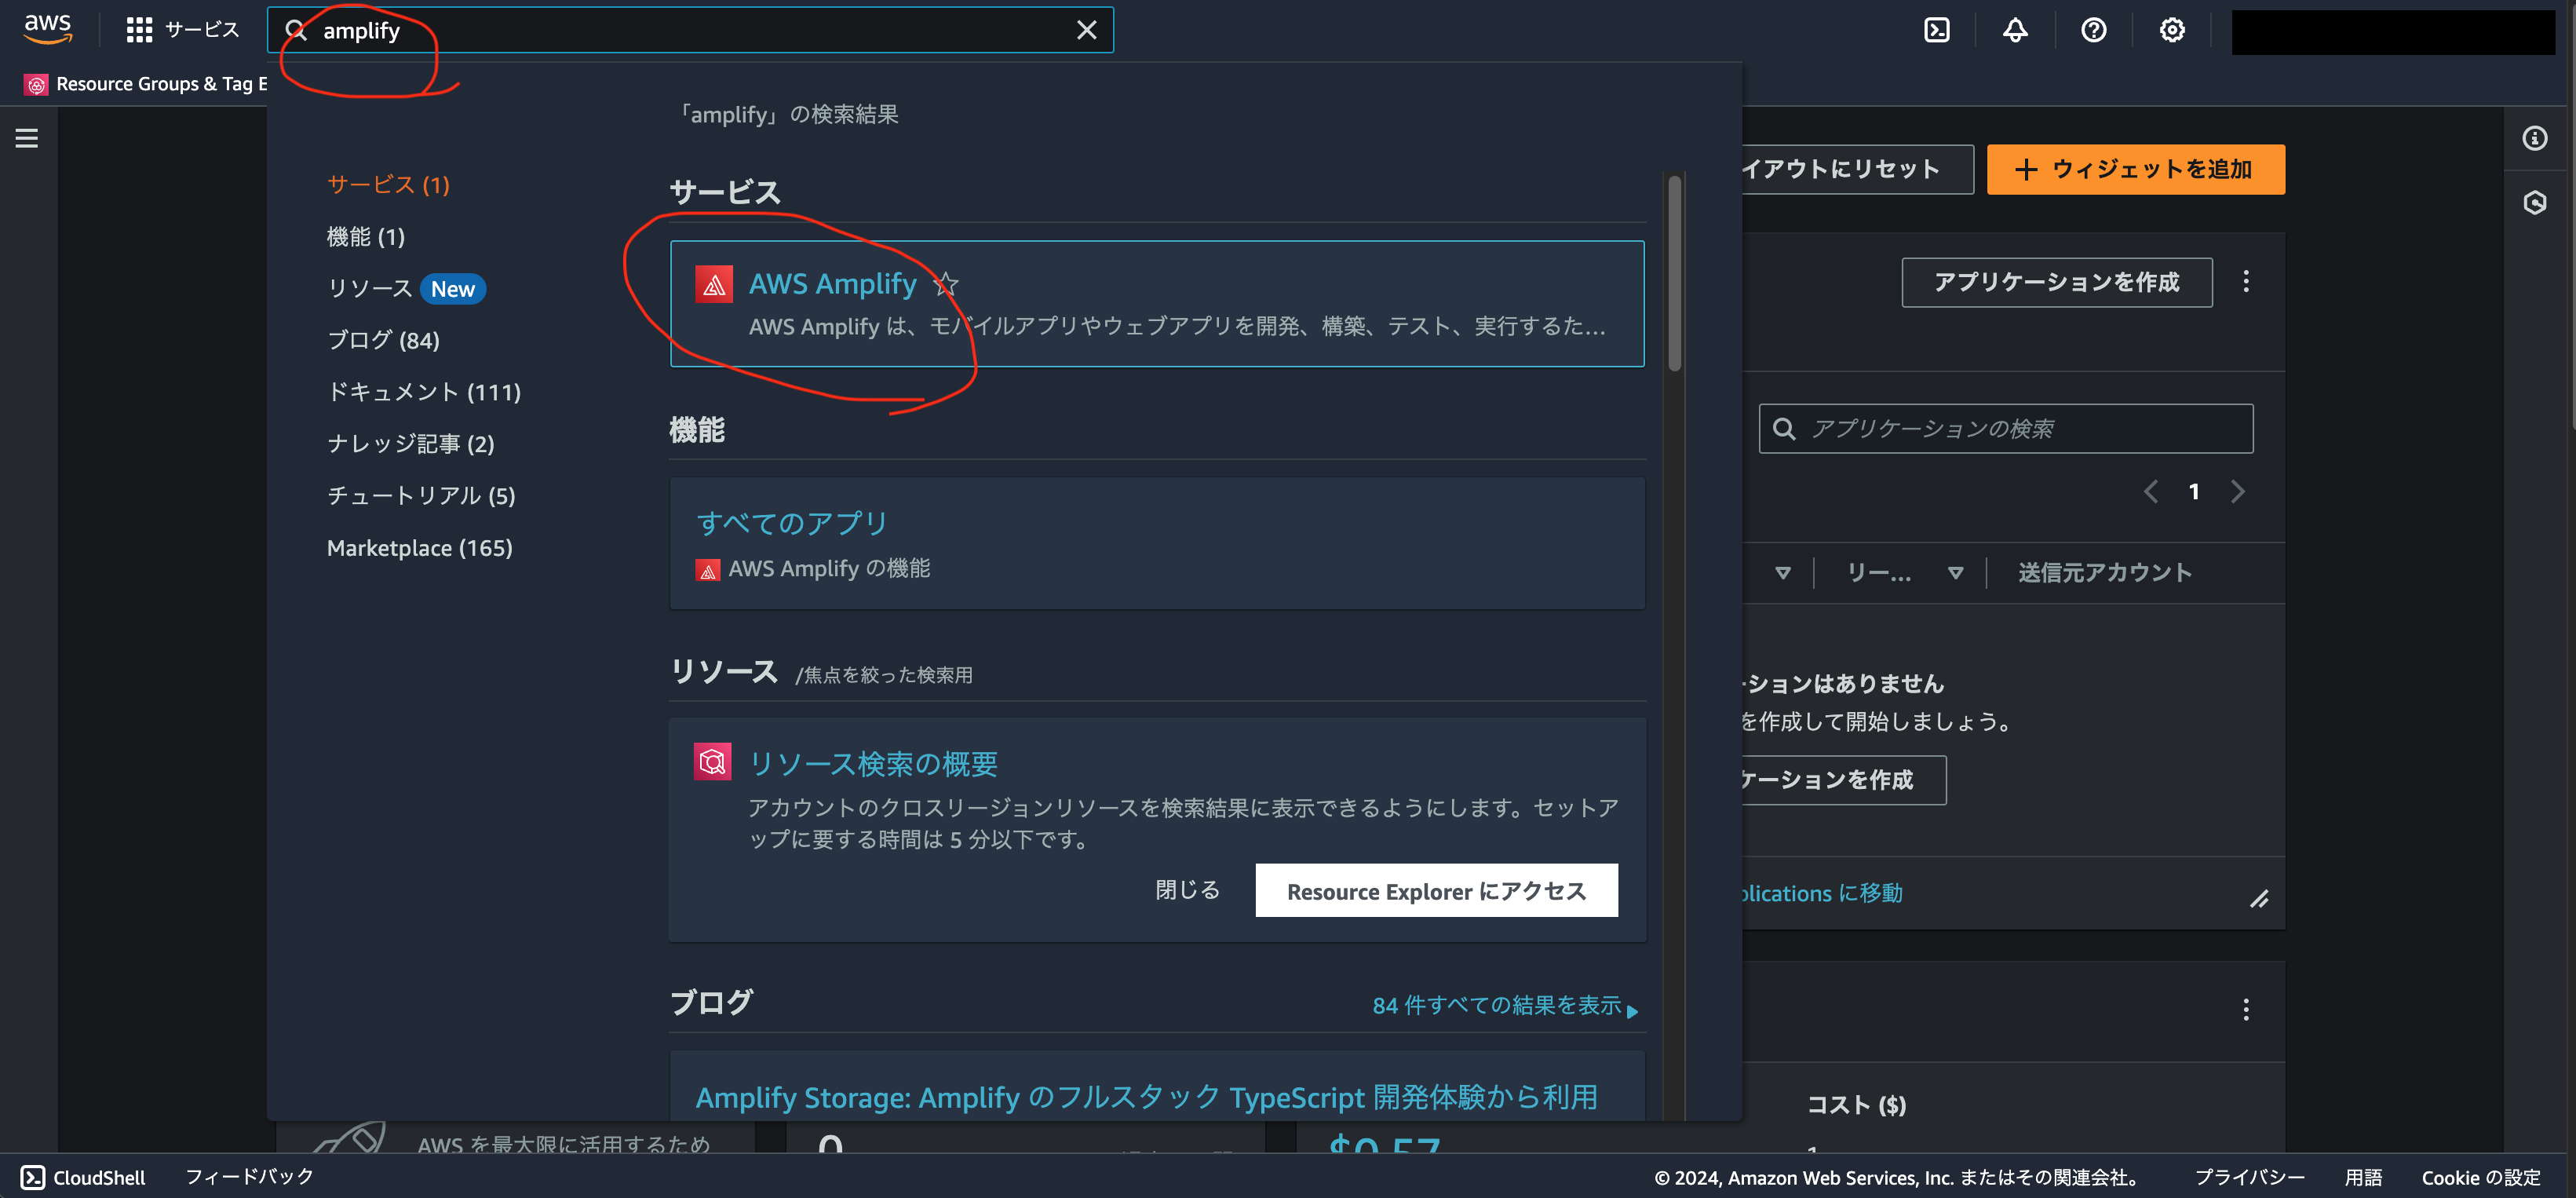Click the ウィジェットを追加 button
The width and height of the screenshot is (2576, 1198).
click(2135, 169)
